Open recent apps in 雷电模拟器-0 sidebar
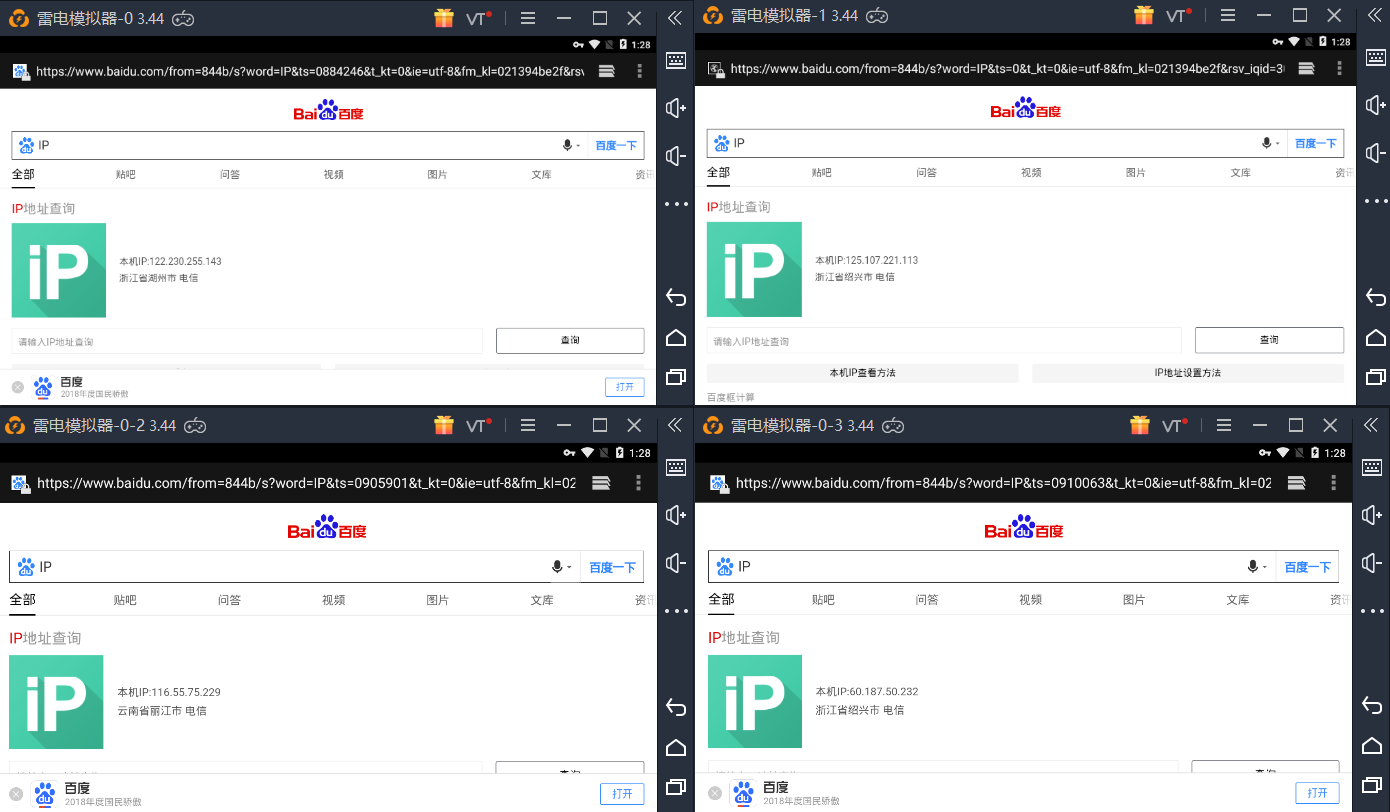 [x=676, y=377]
